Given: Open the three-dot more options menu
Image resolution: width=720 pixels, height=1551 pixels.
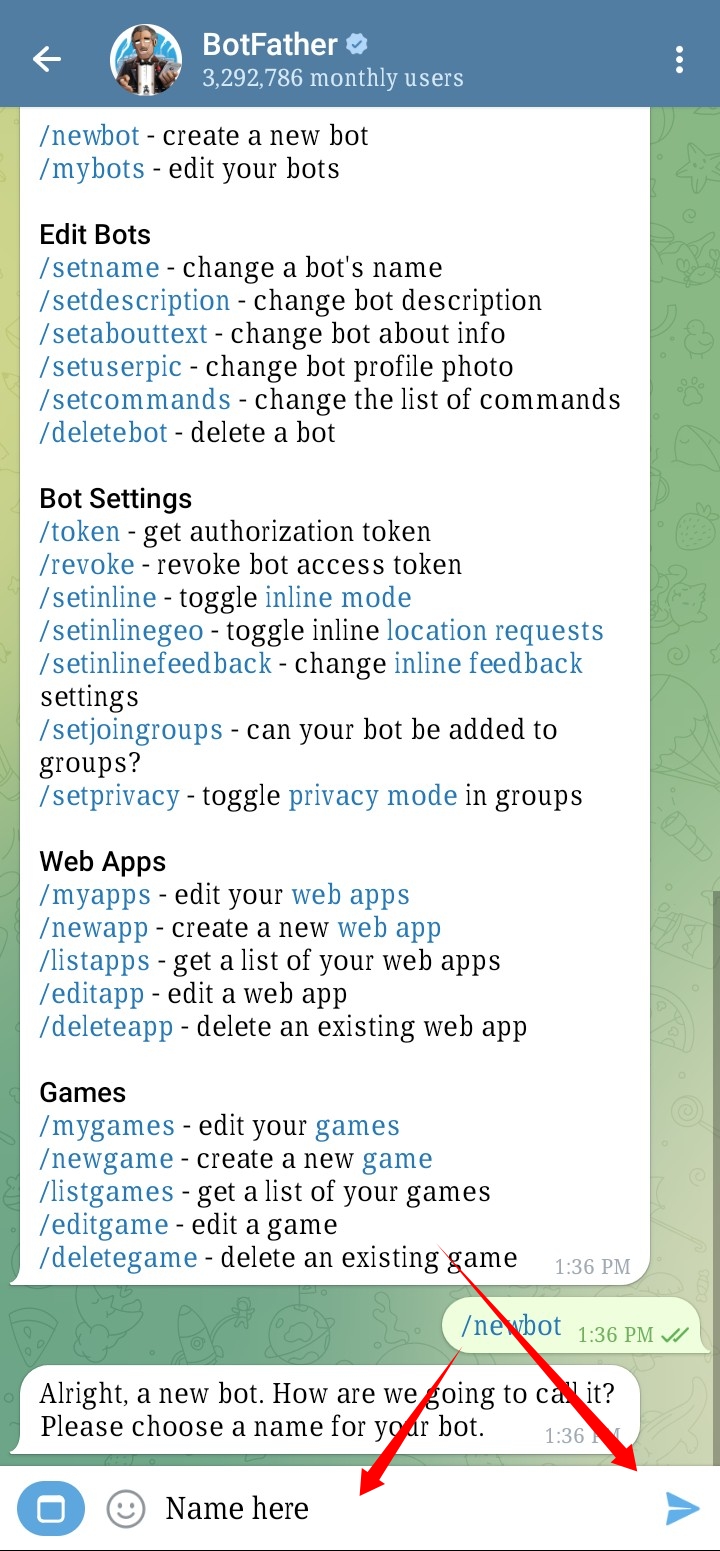Looking at the screenshot, I should point(679,60).
